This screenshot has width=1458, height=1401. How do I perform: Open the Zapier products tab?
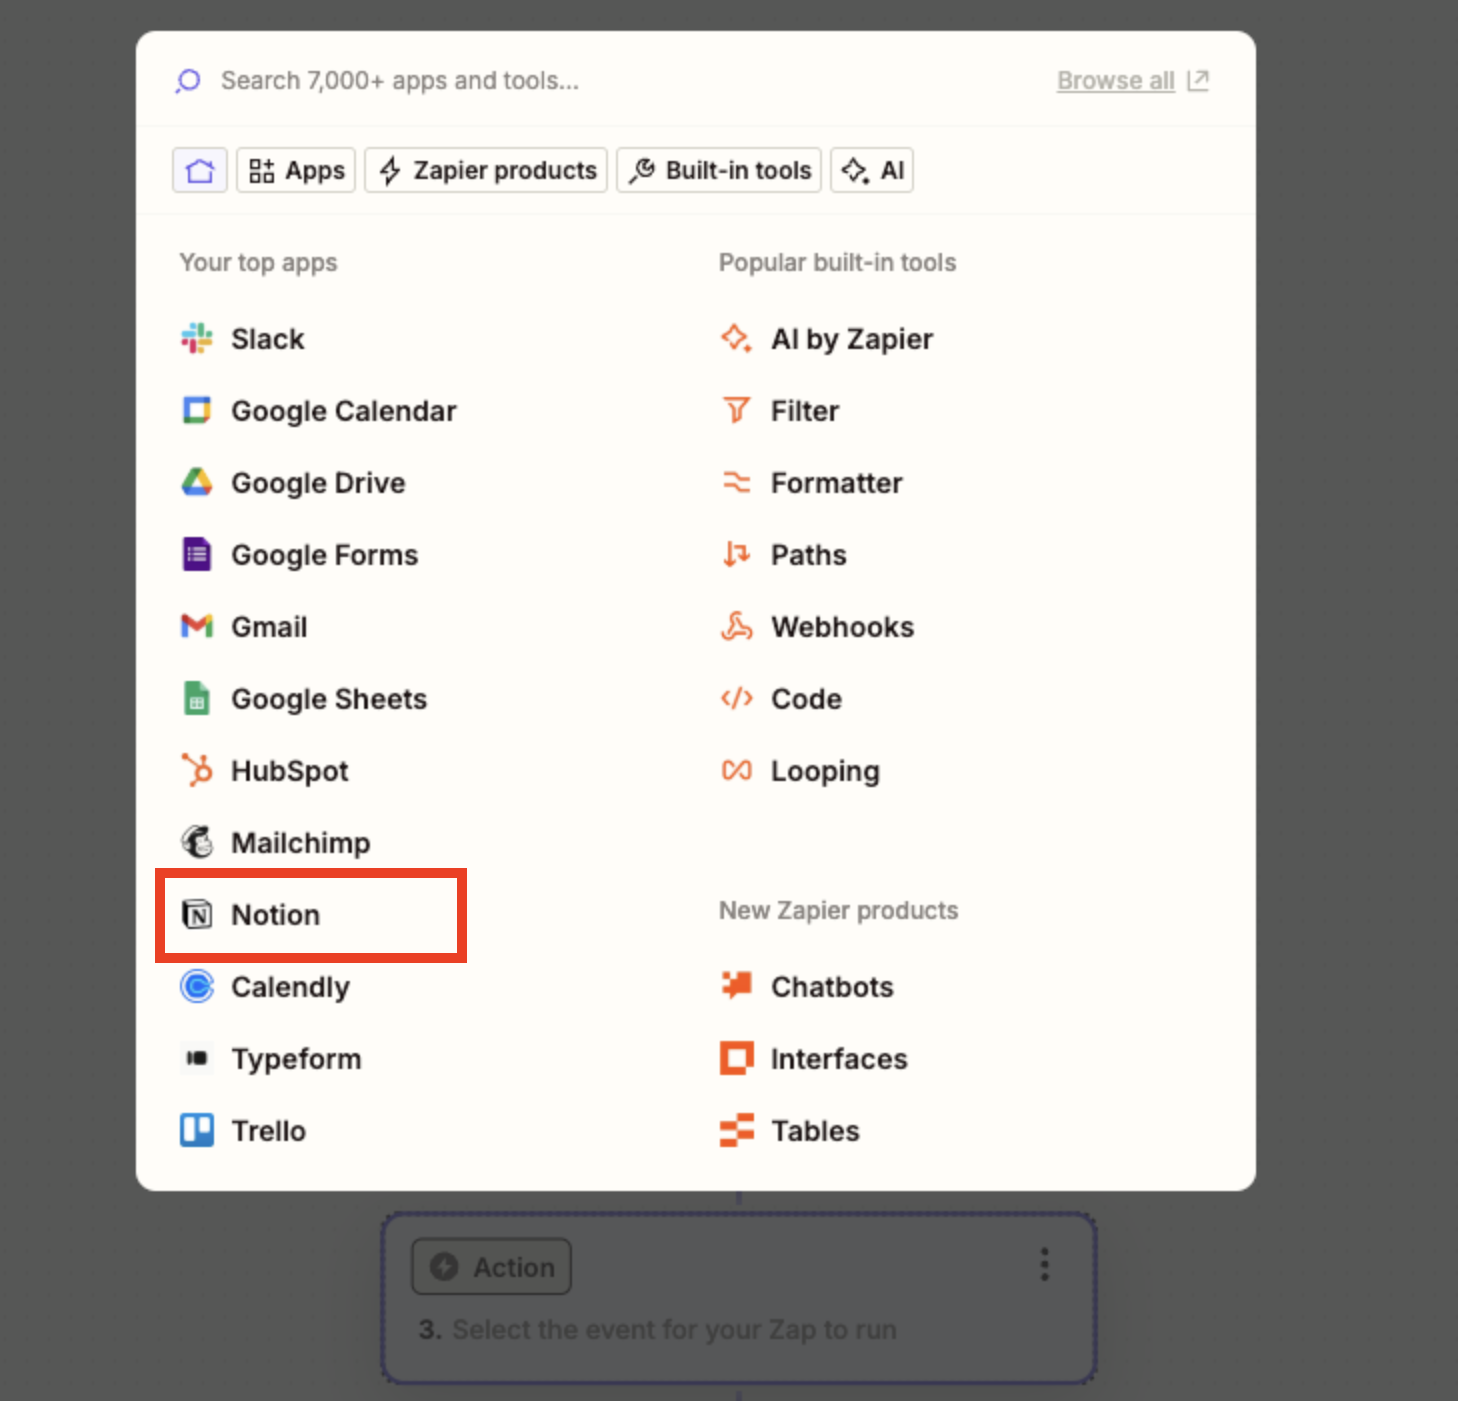[486, 170]
